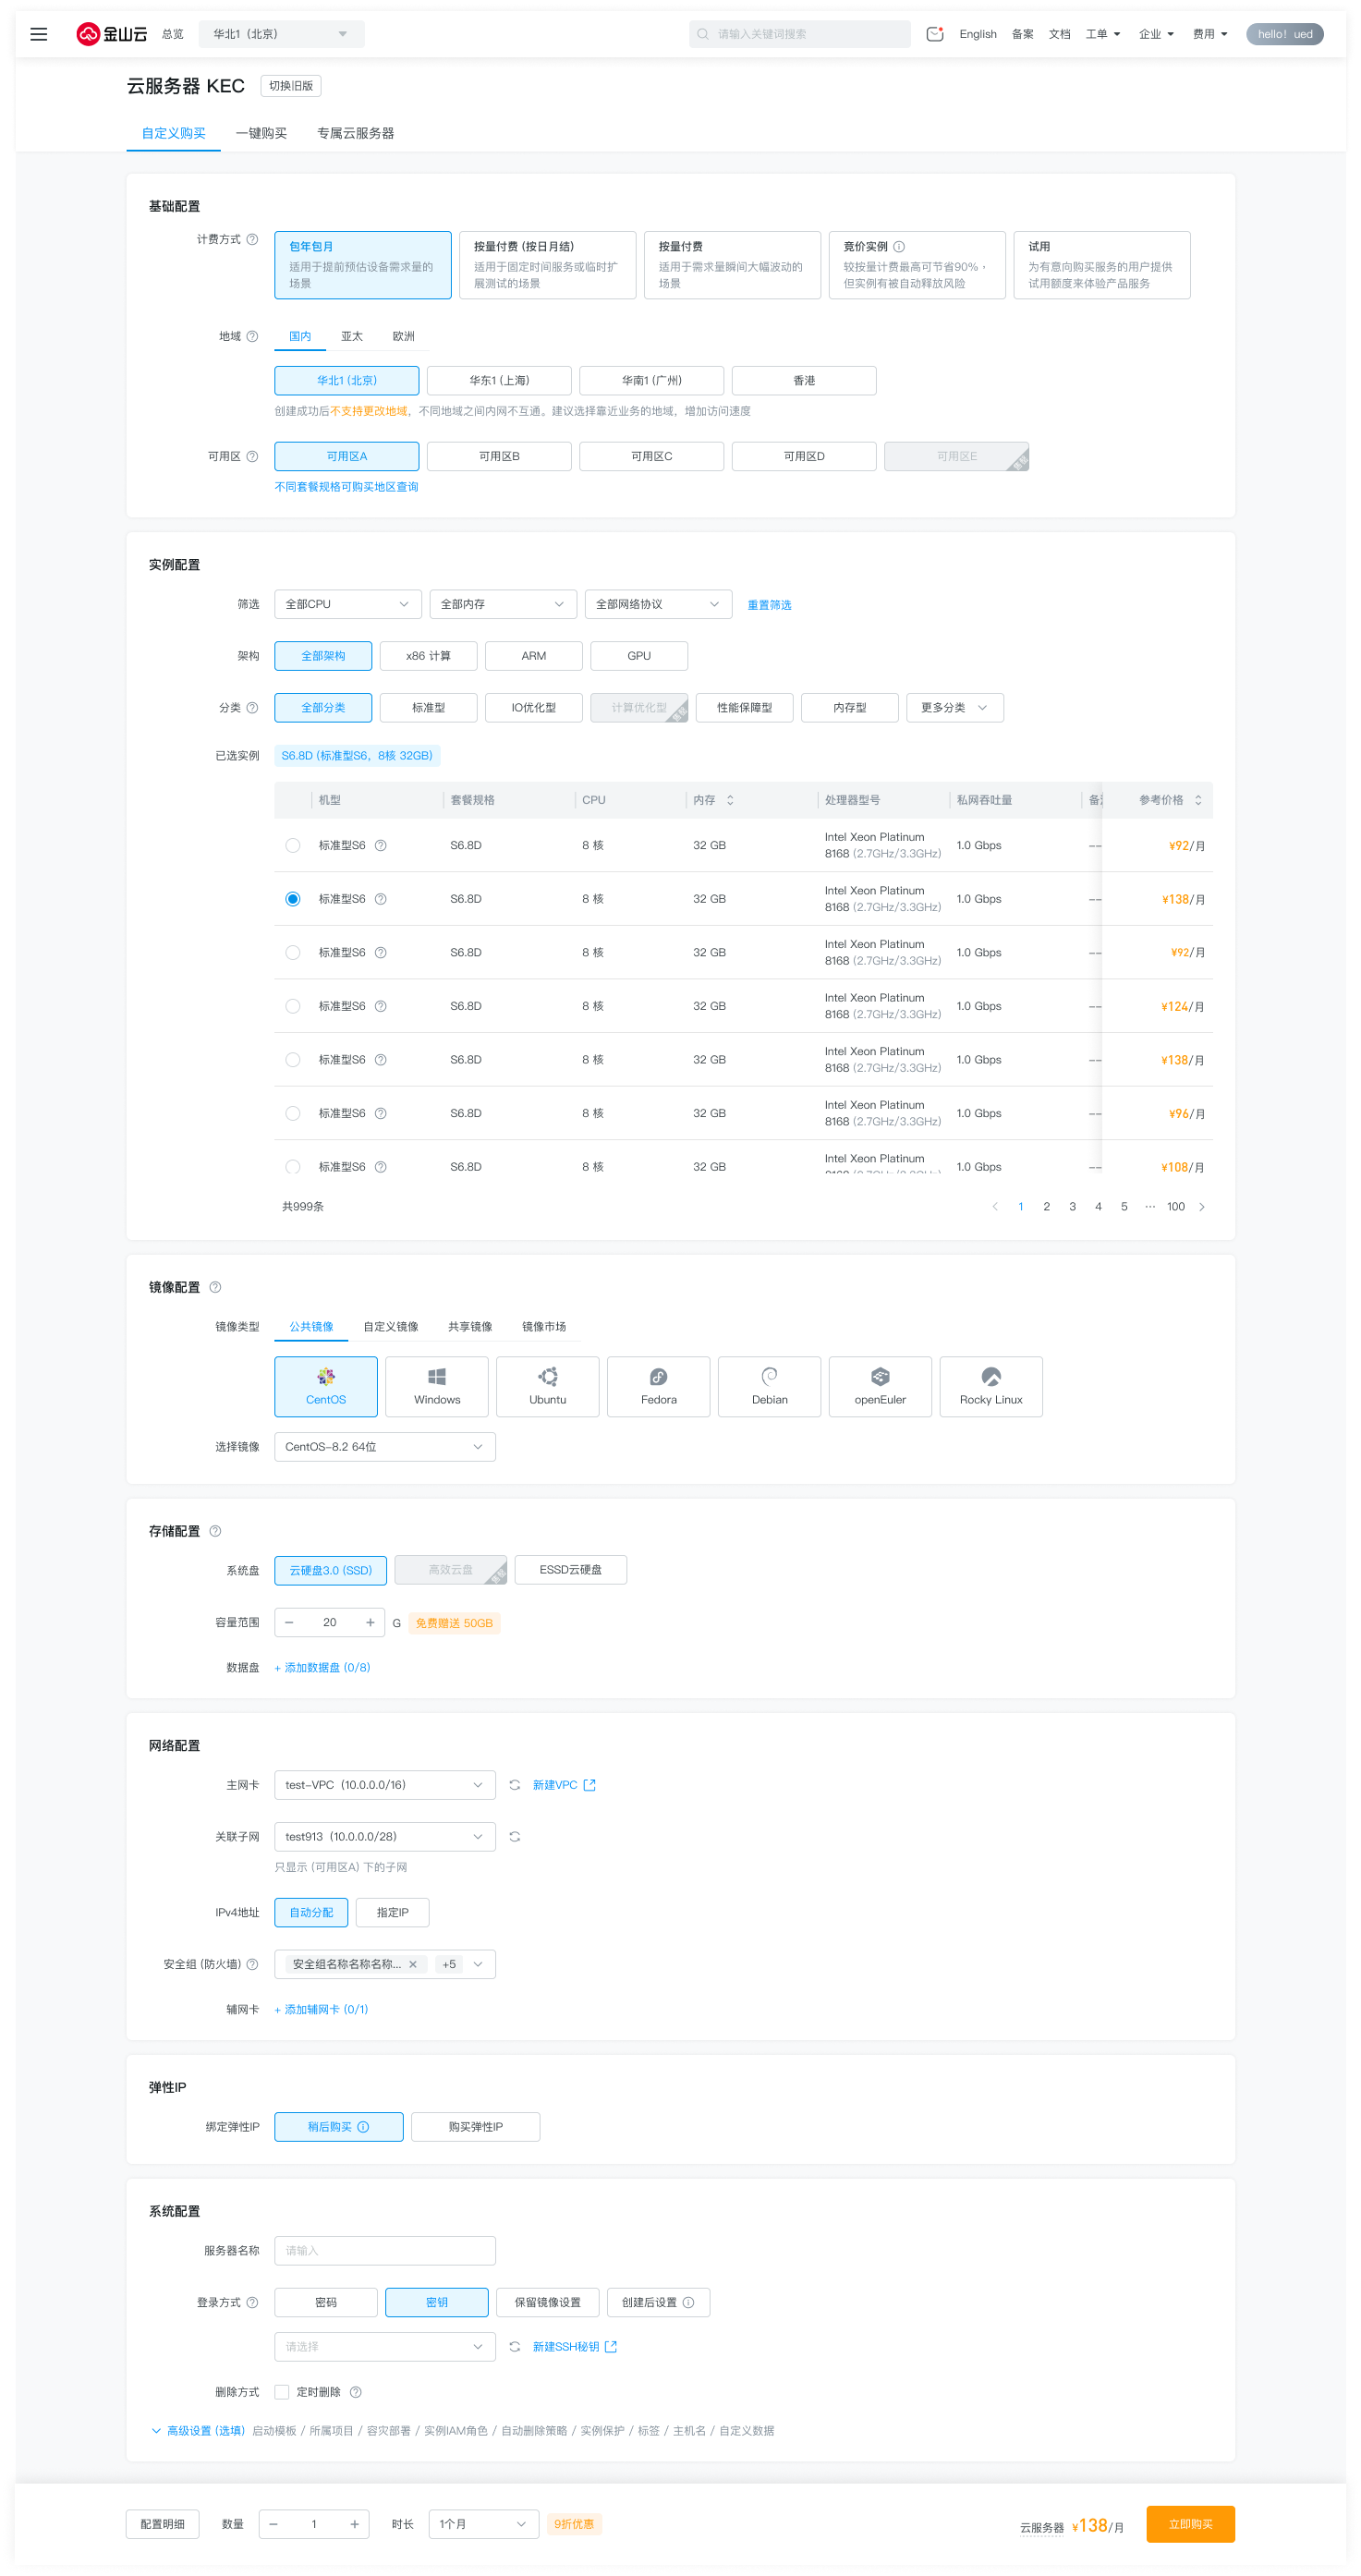Click the 立即购买 button

(x=1189, y=2524)
